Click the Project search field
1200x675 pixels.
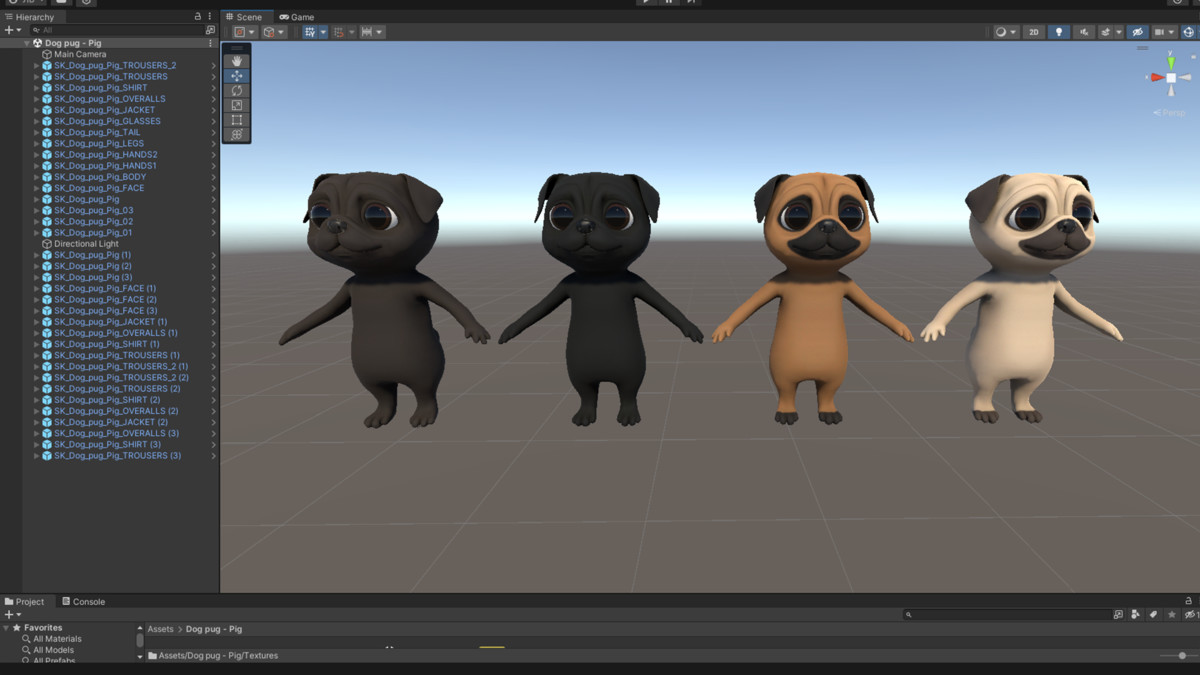[x=1007, y=615]
